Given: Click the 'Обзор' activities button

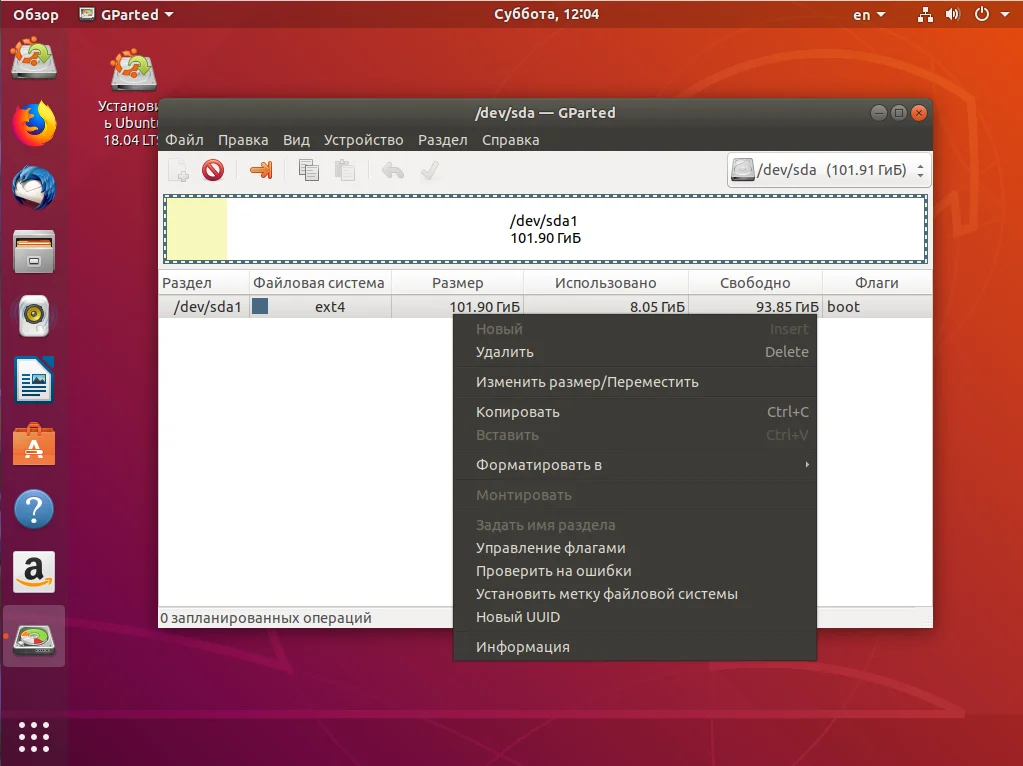Looking at the screenshot, I should tap(35, 15).
